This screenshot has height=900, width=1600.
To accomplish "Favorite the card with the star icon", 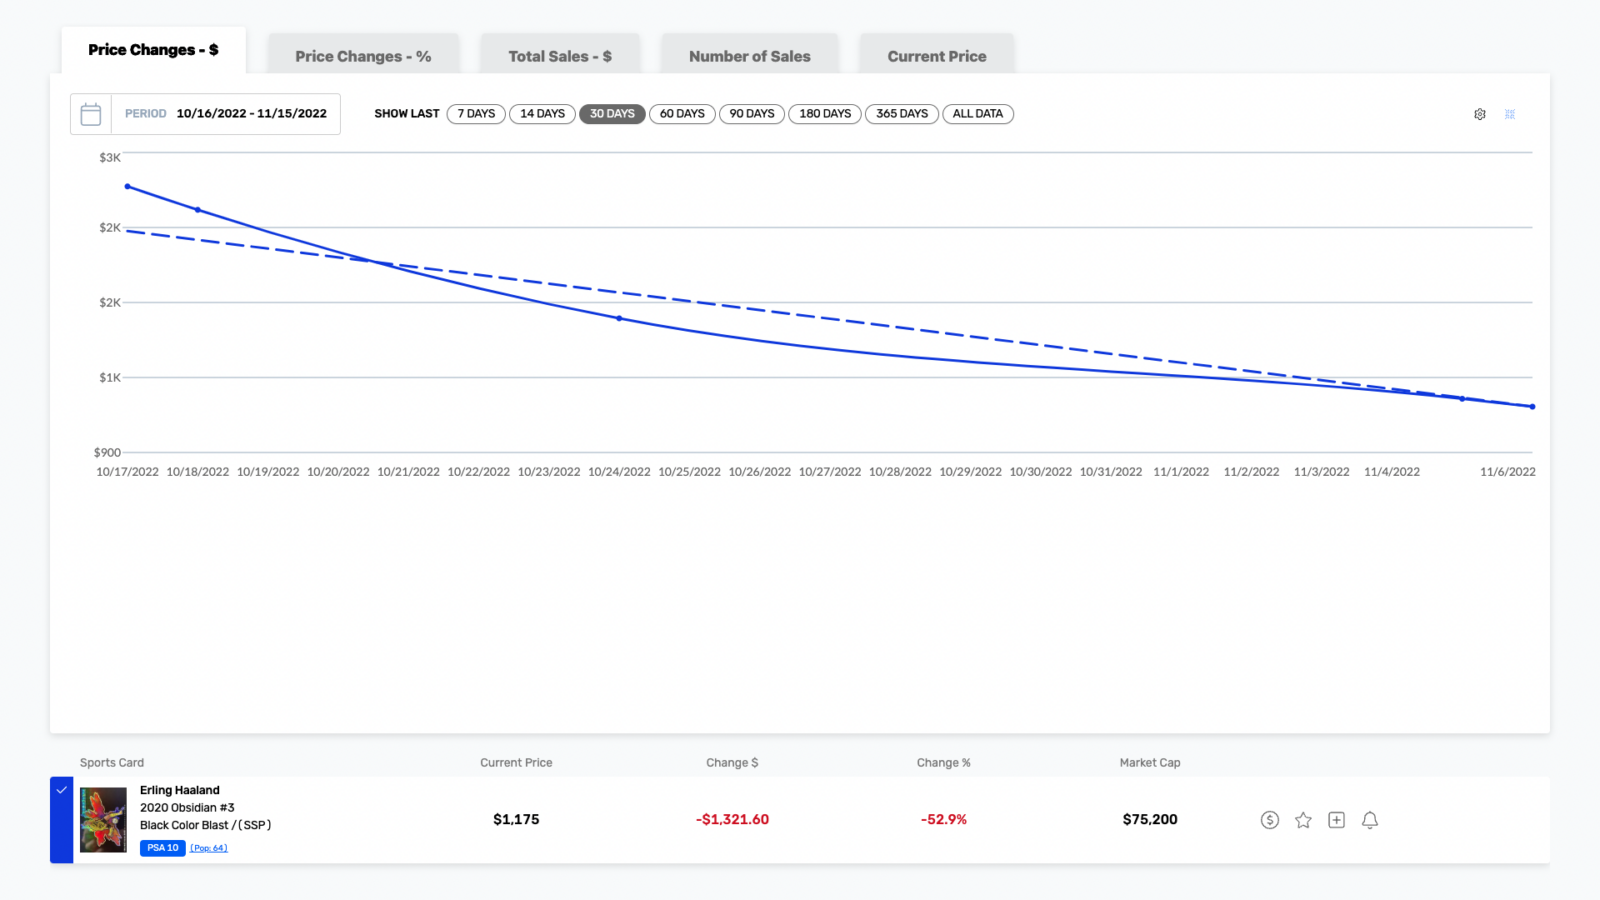I will (1303, 820).
